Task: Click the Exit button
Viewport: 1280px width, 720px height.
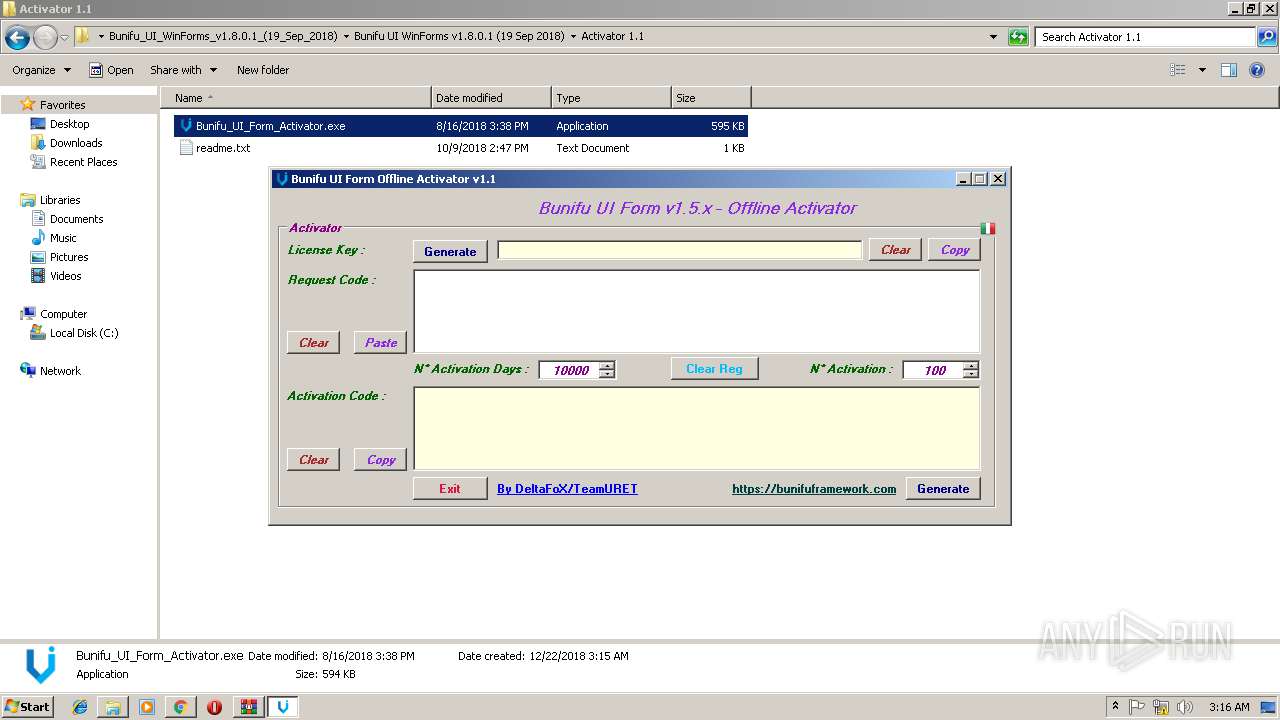Action: click(450, 488)
